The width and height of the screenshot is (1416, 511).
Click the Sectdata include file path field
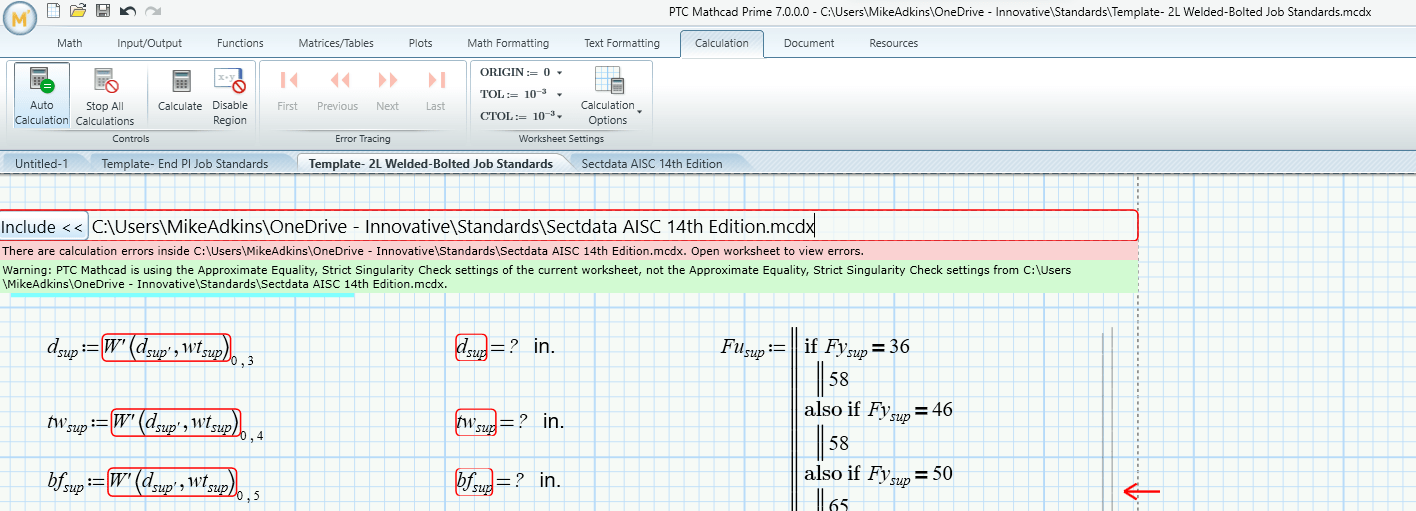(x=613, y=226)
